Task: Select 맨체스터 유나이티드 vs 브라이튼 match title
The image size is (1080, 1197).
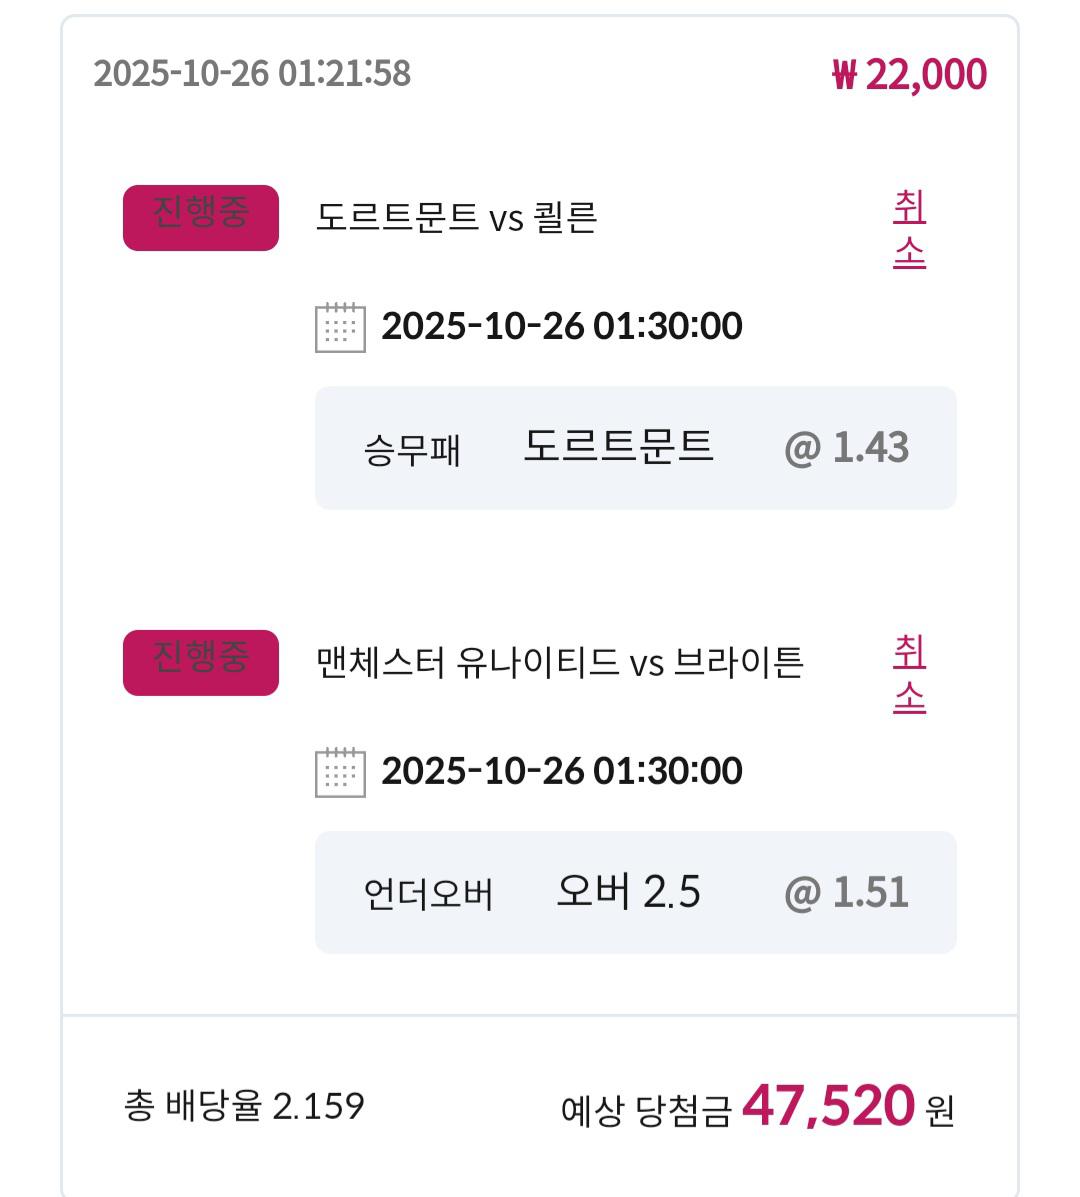Action: click(x=560, y=662)
